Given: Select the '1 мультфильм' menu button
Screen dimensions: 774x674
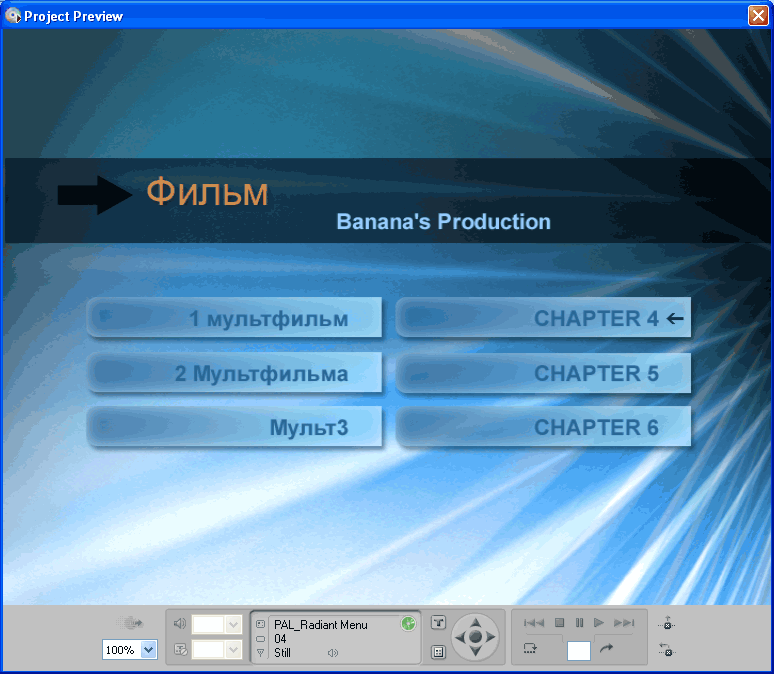Looking at the screenshot, I should [x=234, y=317].
